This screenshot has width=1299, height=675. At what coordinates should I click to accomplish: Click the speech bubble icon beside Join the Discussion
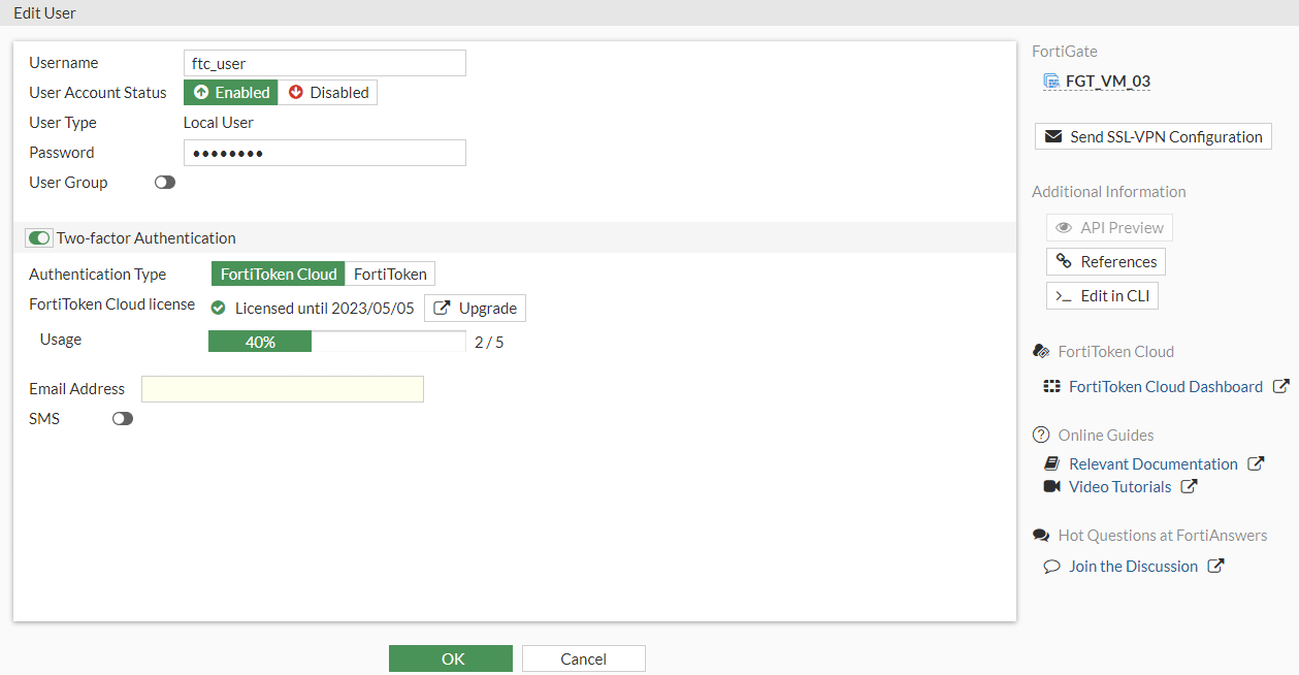(x=1052, y=566)
